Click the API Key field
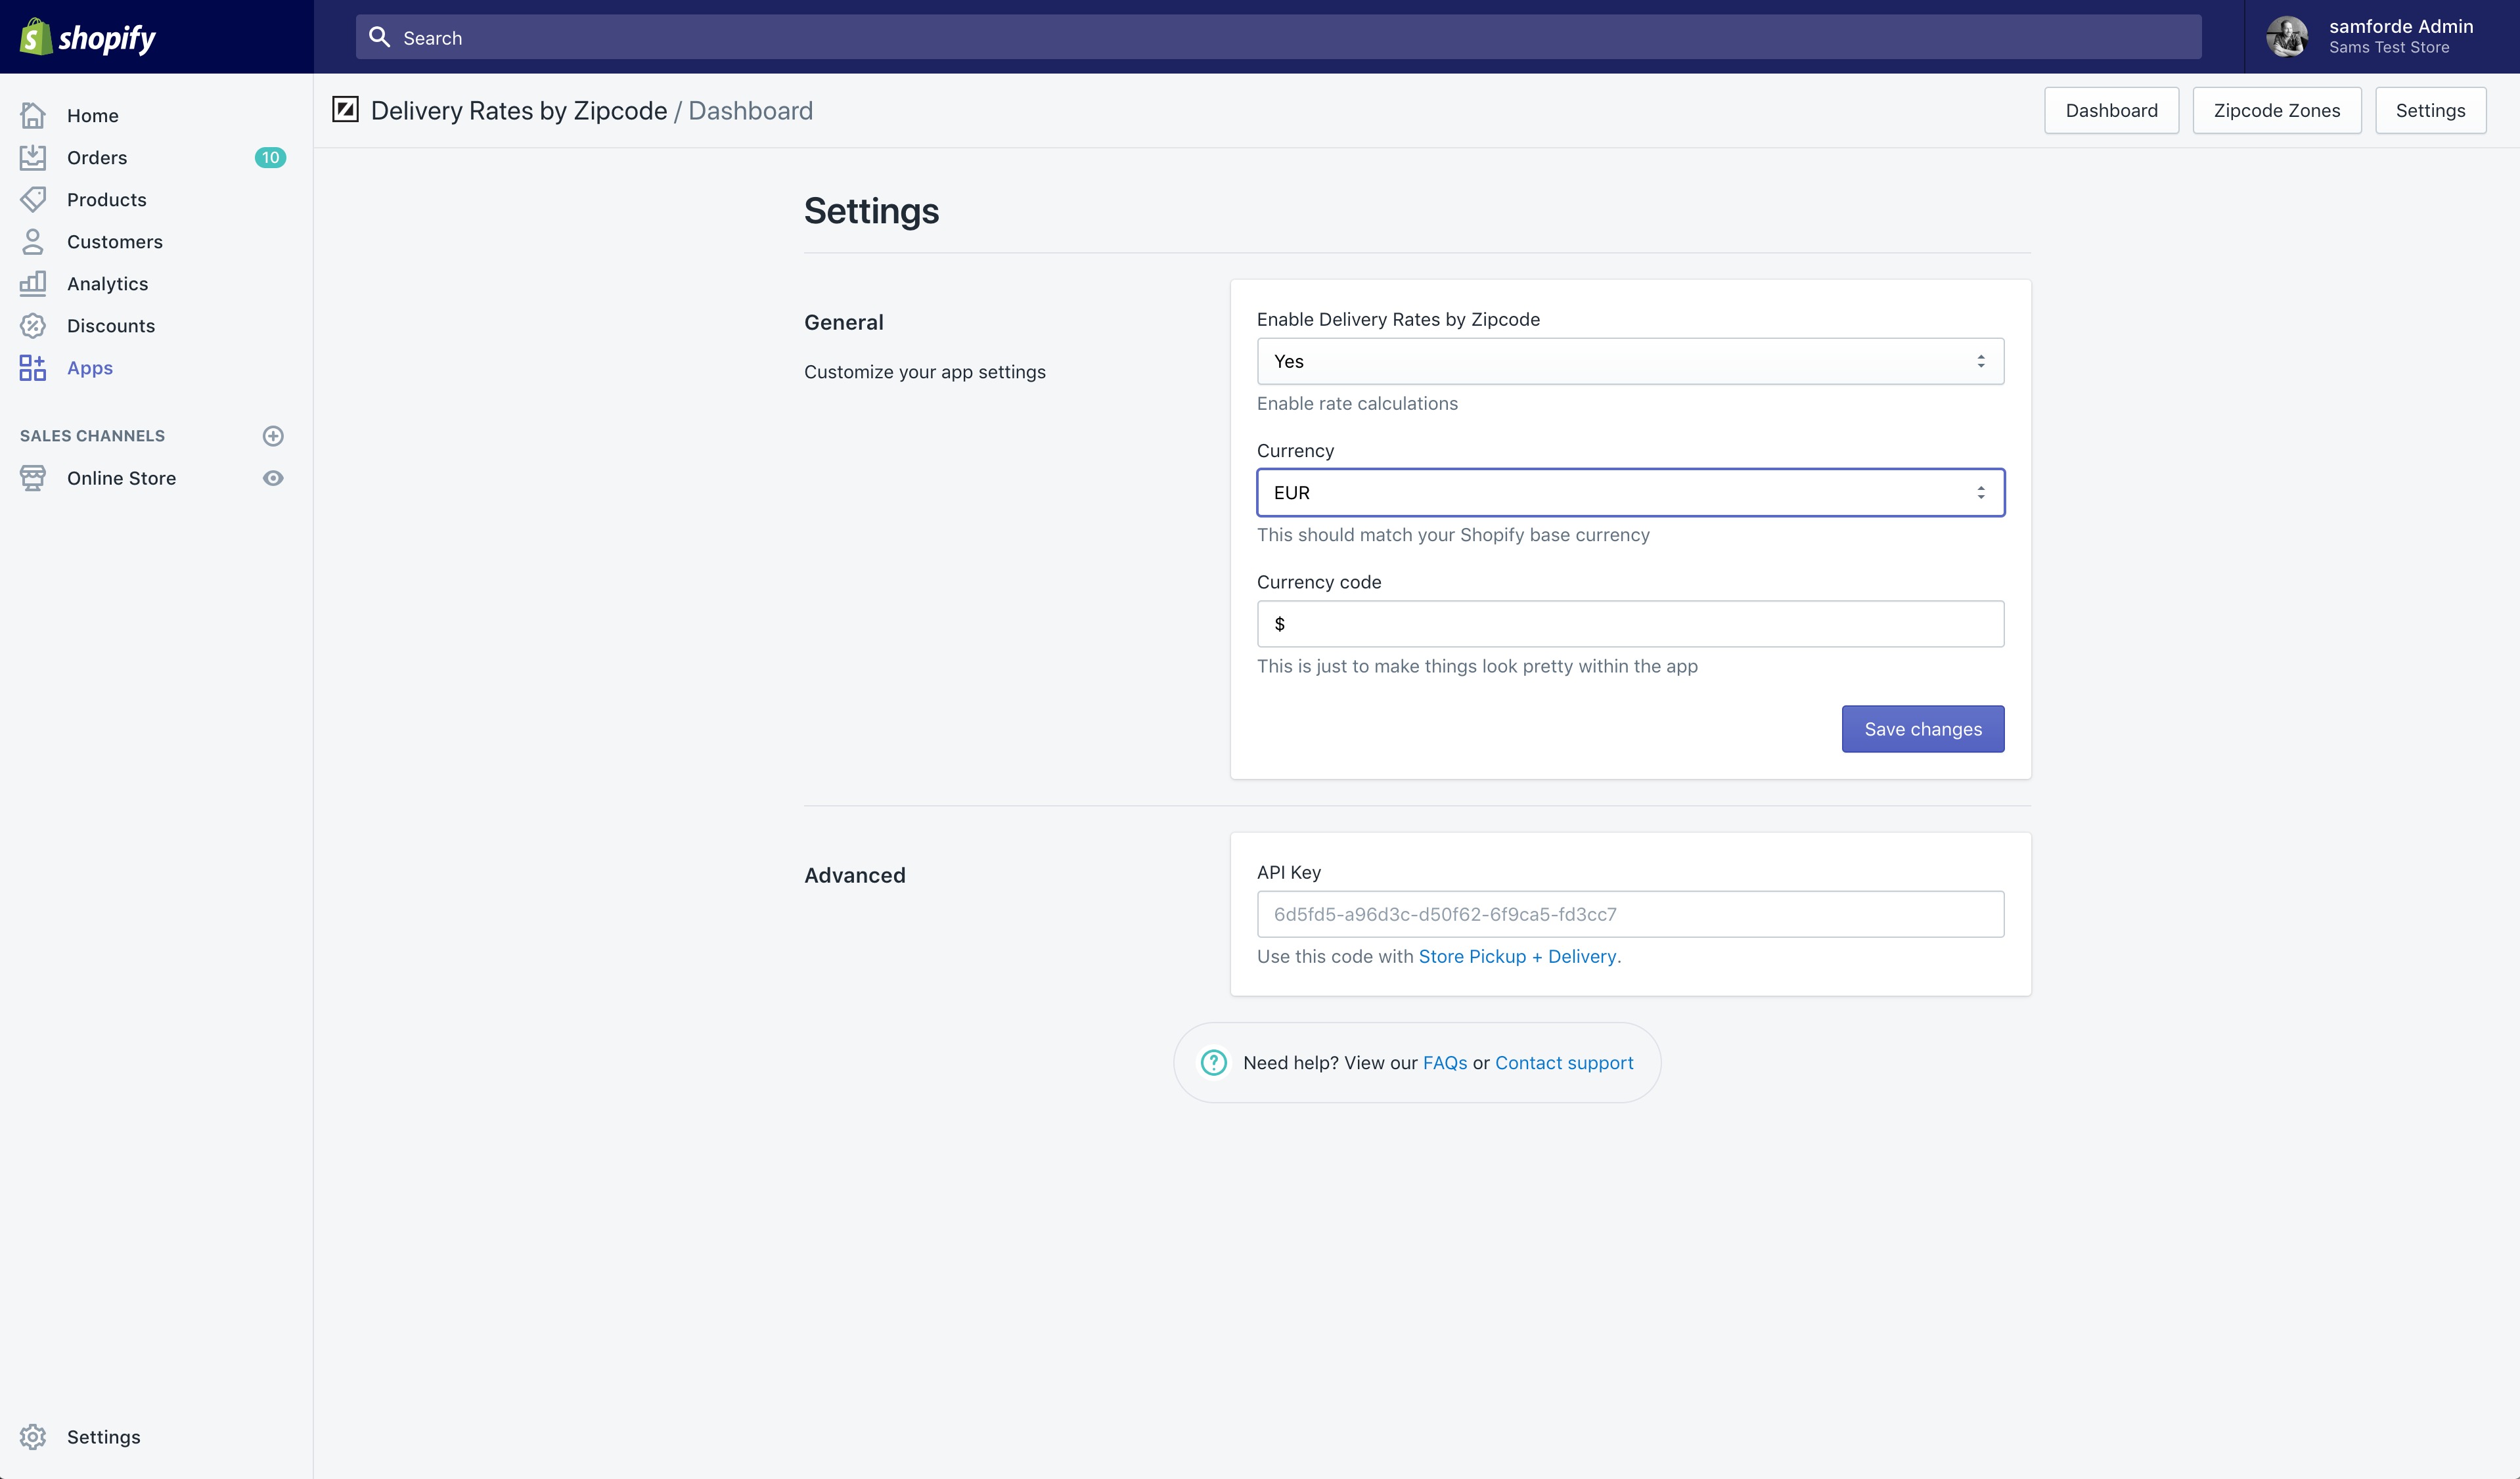Viewport: 2520px width, 1479px height. 1630,914
